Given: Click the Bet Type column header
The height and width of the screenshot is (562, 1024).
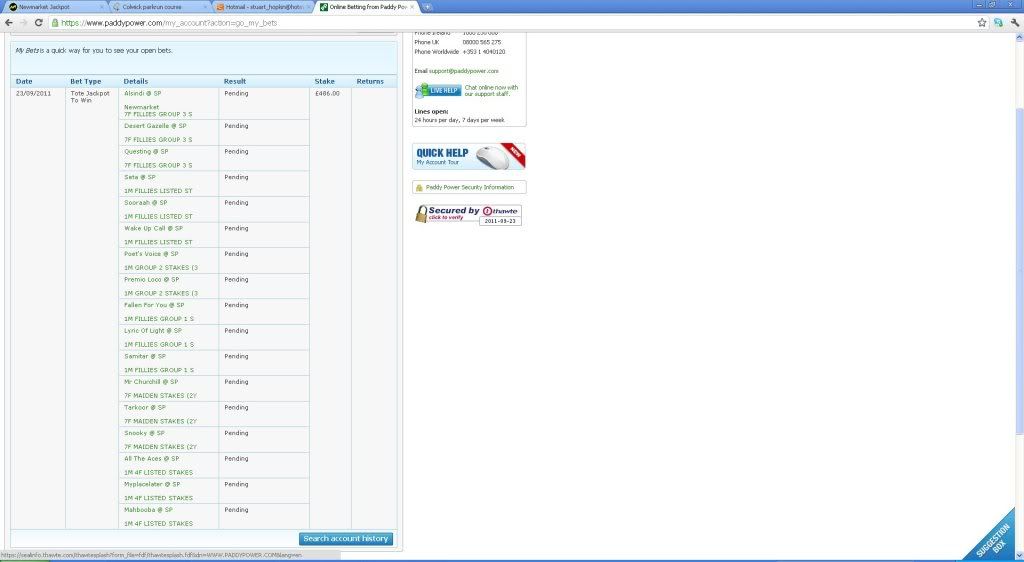Looking at the screenshot, I should 86,82.
